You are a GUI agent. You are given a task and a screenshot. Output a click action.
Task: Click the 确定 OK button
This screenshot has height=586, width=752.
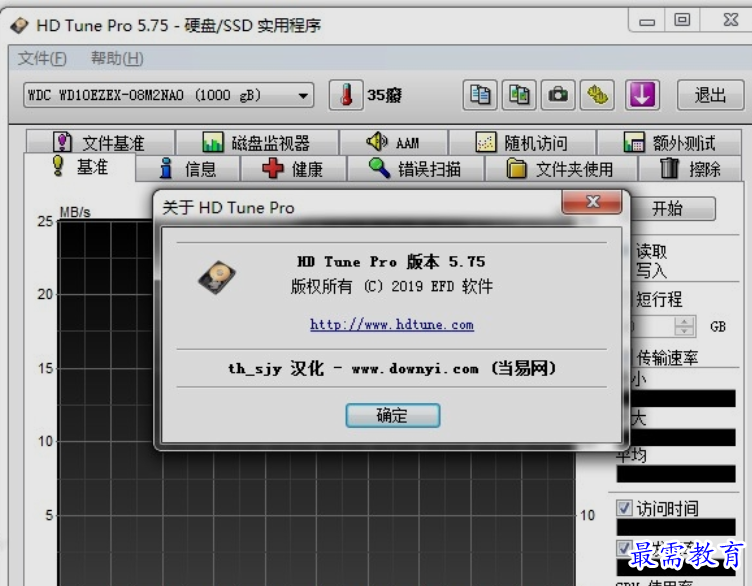[x=392, y=415]
